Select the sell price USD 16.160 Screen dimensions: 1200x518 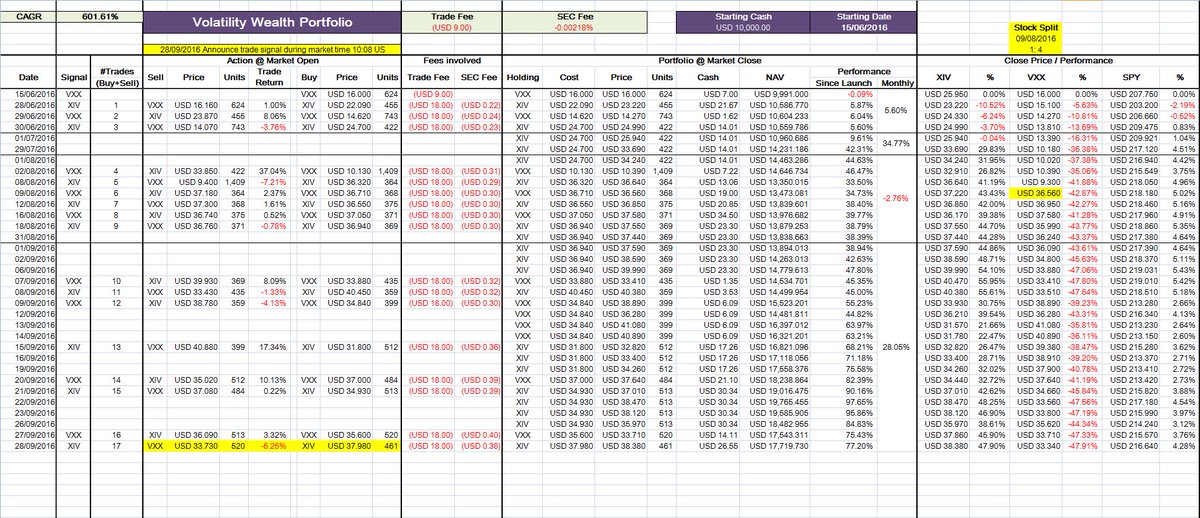point(193,105)
